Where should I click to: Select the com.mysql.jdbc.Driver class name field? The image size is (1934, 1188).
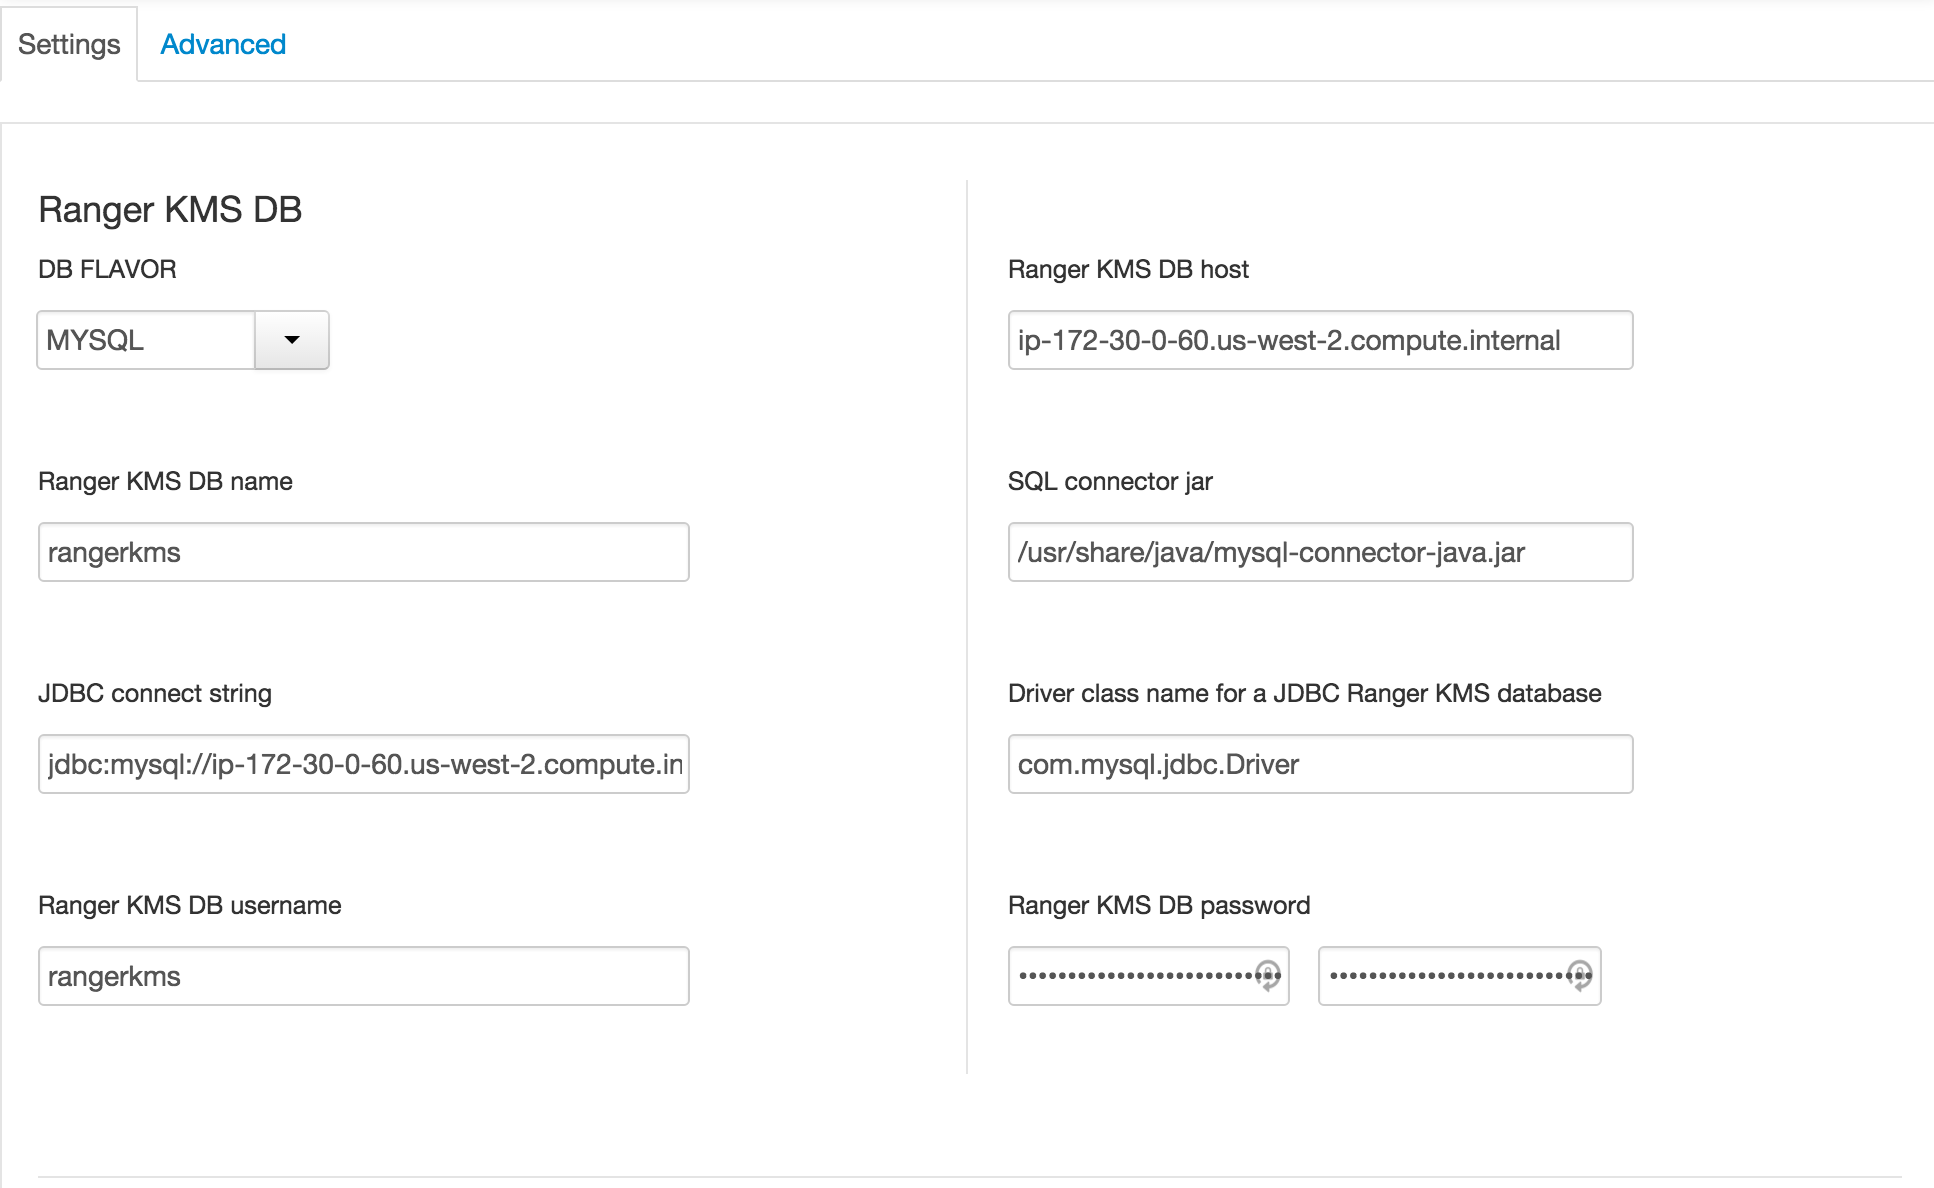pyautogui.click(x=1320, y=764)
